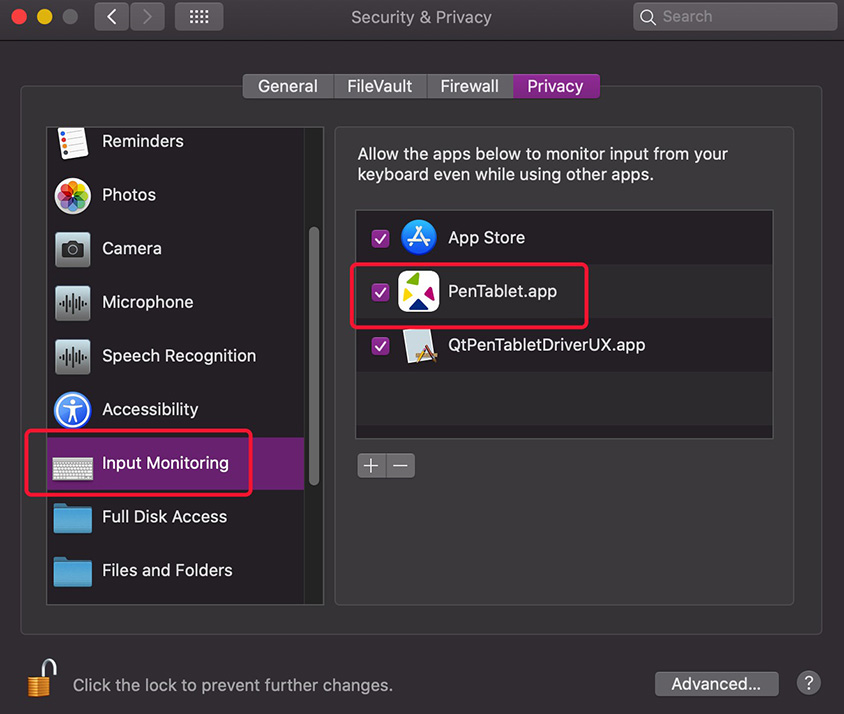The width and height of the screenshot is (844, 714).
Task: Select the Files and Folders label
Action: coord(167,570)
